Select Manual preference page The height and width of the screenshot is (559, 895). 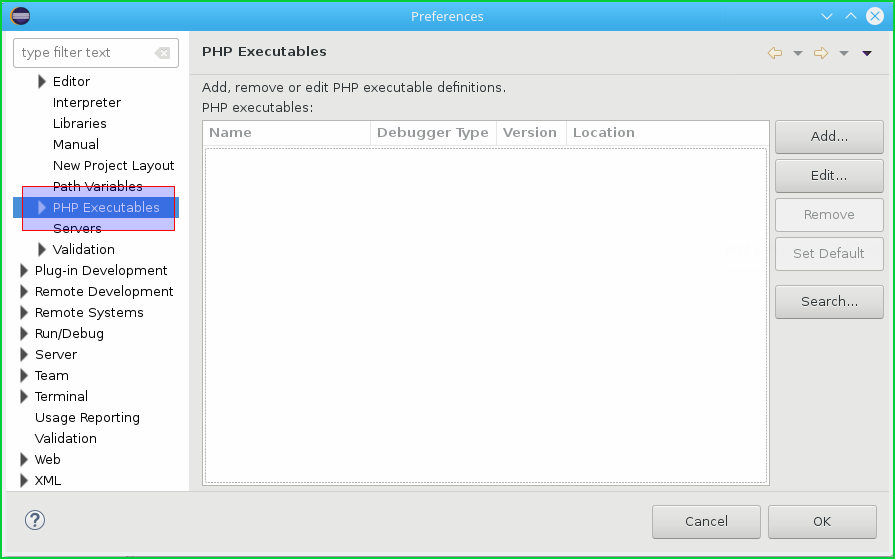coord(76,144)
